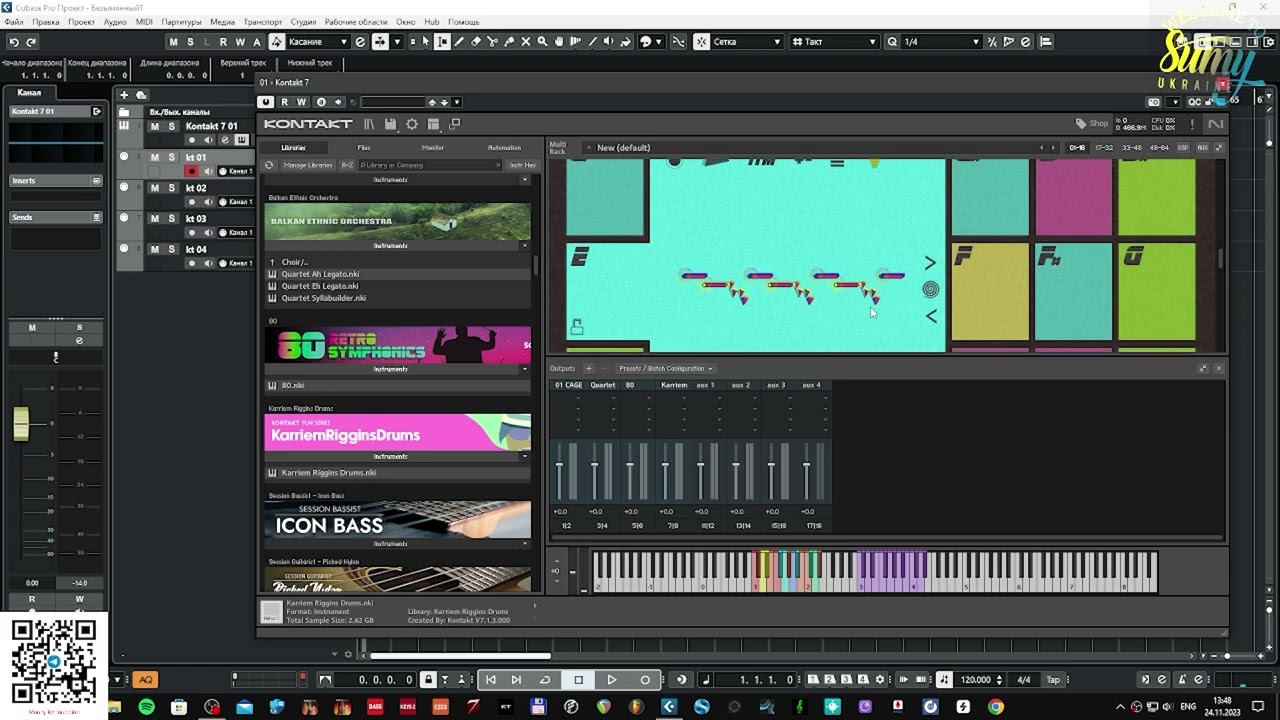The height and width of the screenshot is (720, 1280).
Task: Expand 80 Retro Symphonics Instruments dropdown
Action: coord(525,369)
